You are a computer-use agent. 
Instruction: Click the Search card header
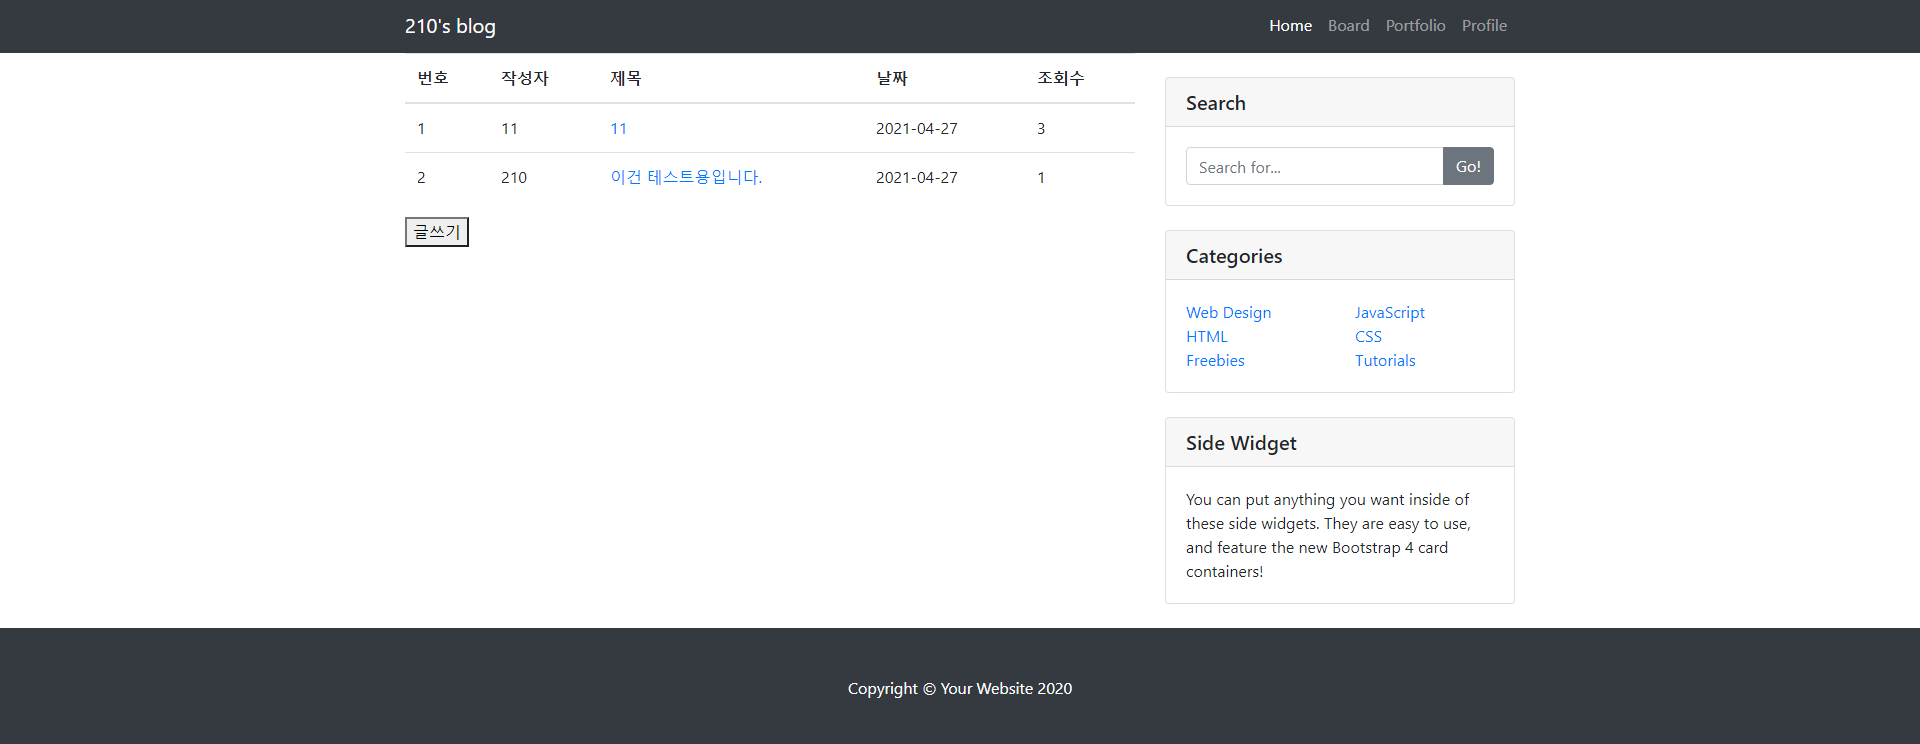(1340, 103)
